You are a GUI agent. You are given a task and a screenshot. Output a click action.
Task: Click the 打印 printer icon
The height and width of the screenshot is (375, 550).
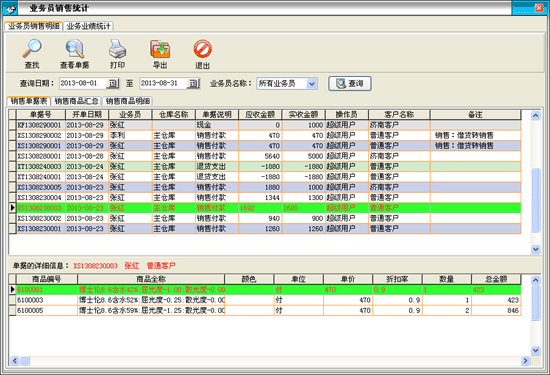click(117, 49)
